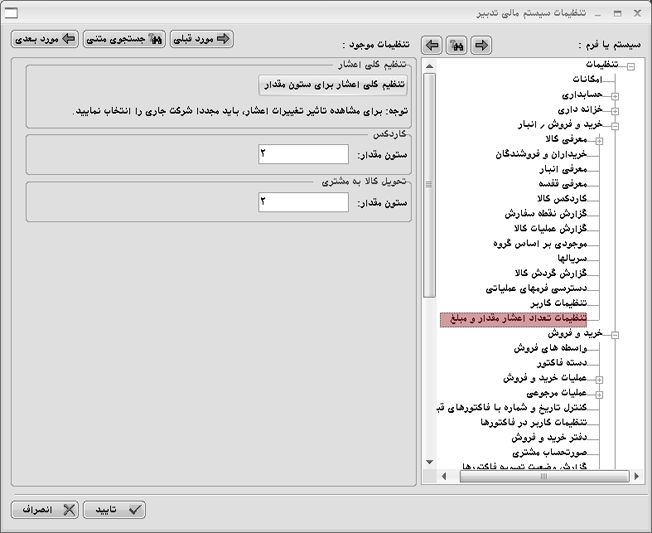This screenshot has width=652, height=533.
Task: Click تنظیم کلی اعشار برای ستون مقدار button
Action: pos(333,84)
